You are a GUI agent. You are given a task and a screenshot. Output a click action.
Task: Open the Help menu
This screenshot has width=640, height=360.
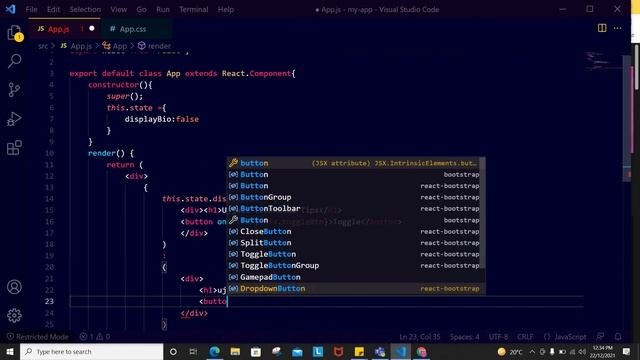[x=225, y=9]
